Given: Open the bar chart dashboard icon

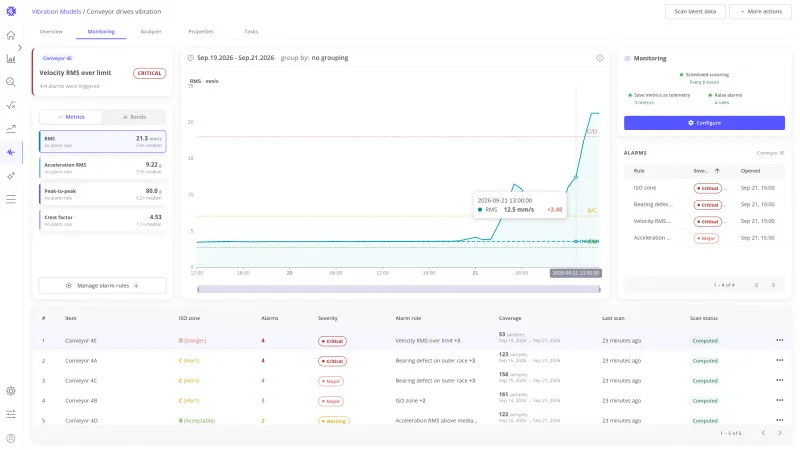Looking at the screenshot, I should pos(11,59).
